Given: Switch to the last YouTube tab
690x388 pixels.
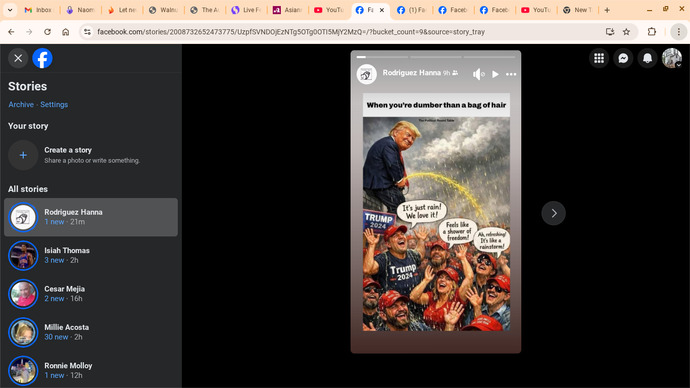Looking at the screenshot, I should point(536,10).
